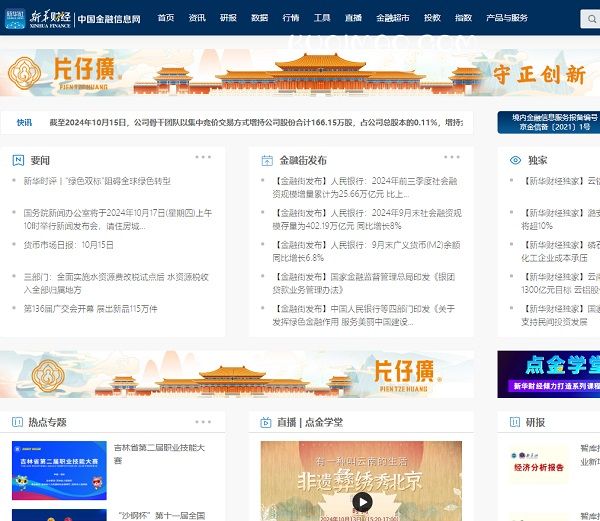Click the 快讯 label
The image size is (600, 521).
(24, 122)
